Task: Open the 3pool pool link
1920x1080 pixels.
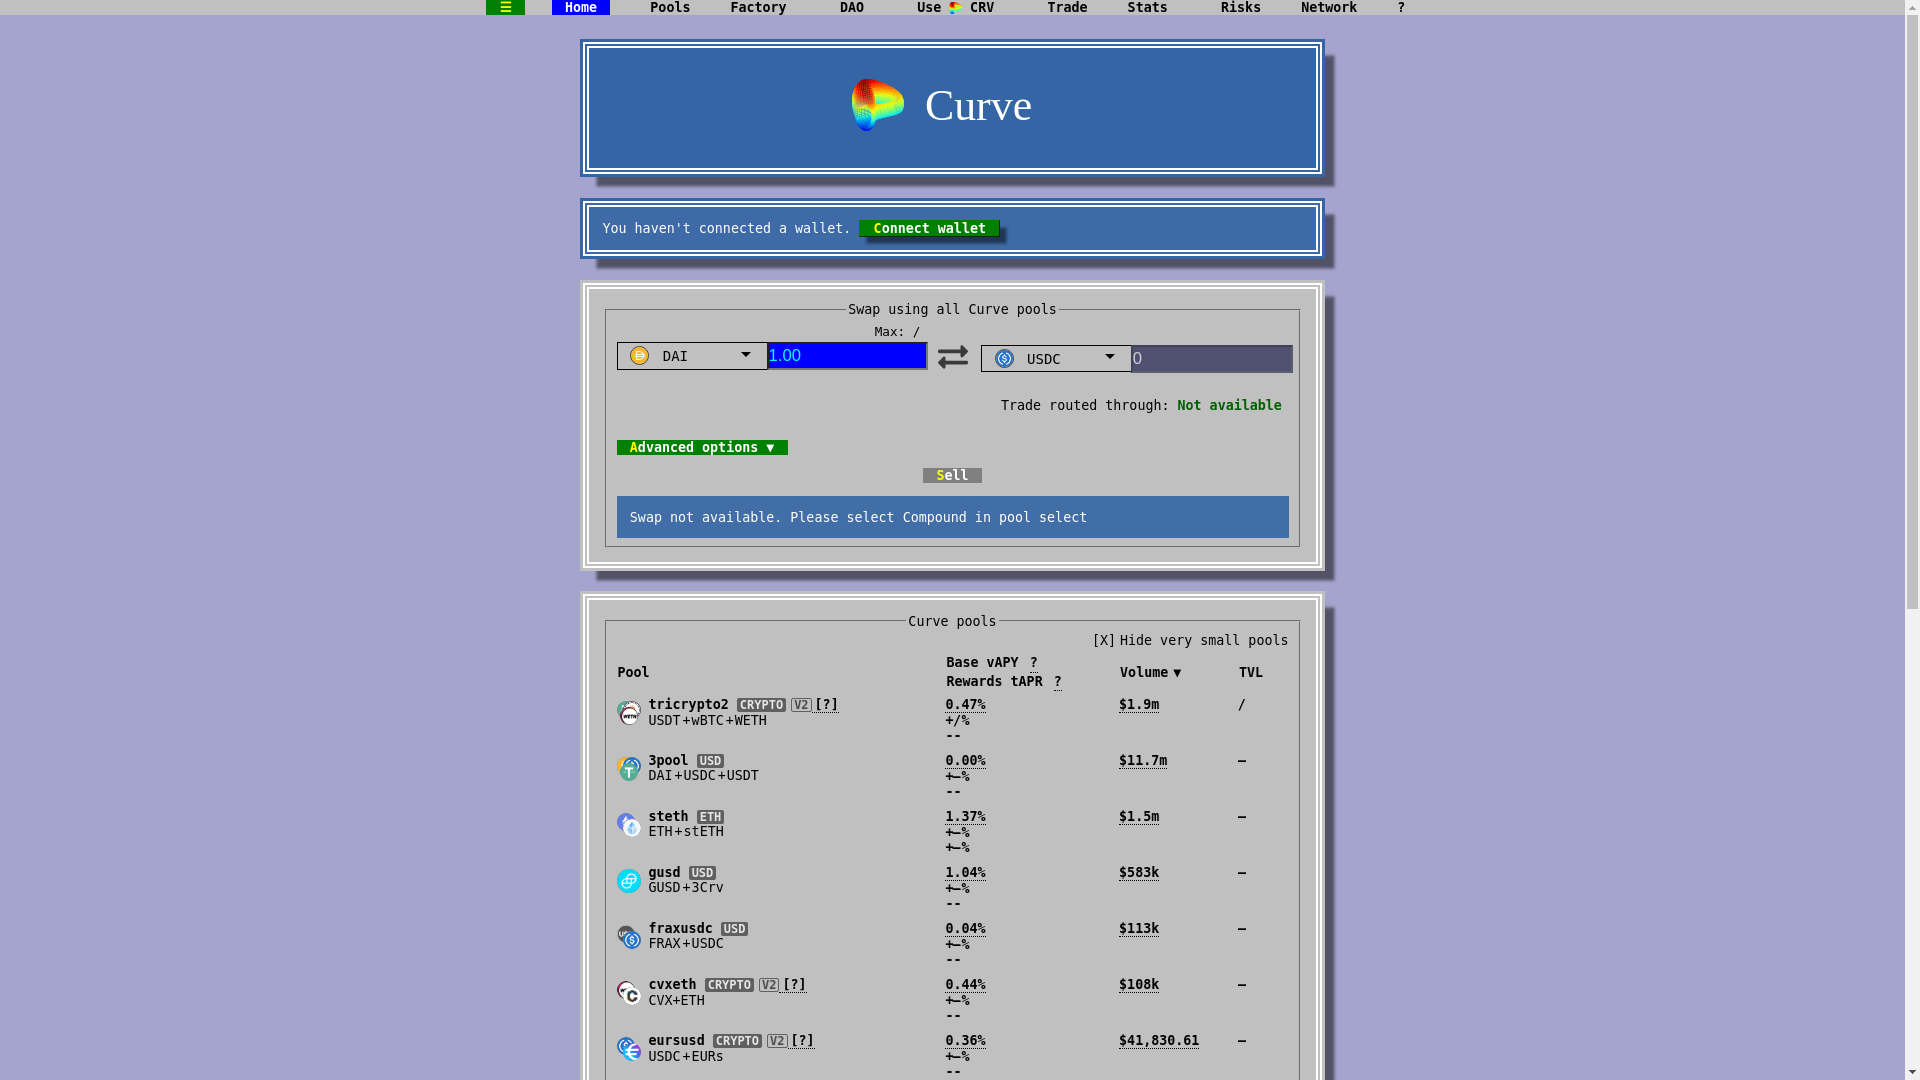Action: [x=668, y=760]
